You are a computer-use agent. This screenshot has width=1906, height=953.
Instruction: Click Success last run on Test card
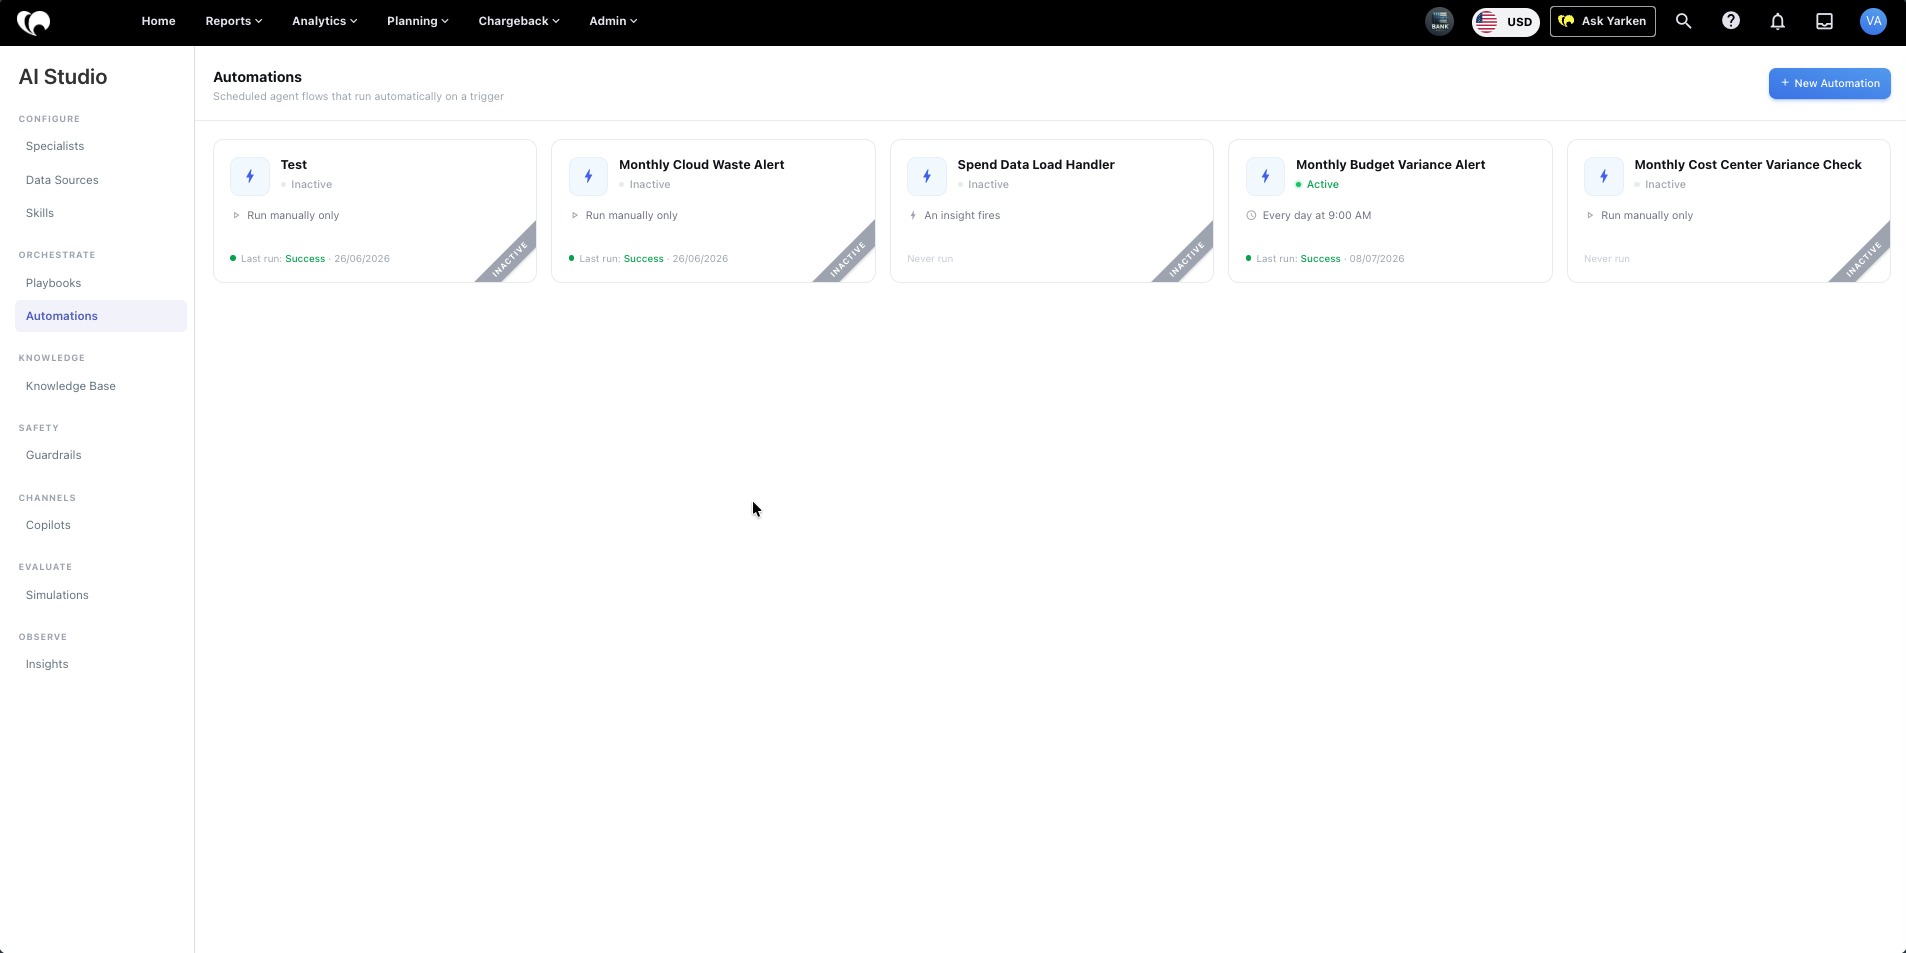point(305,259)
